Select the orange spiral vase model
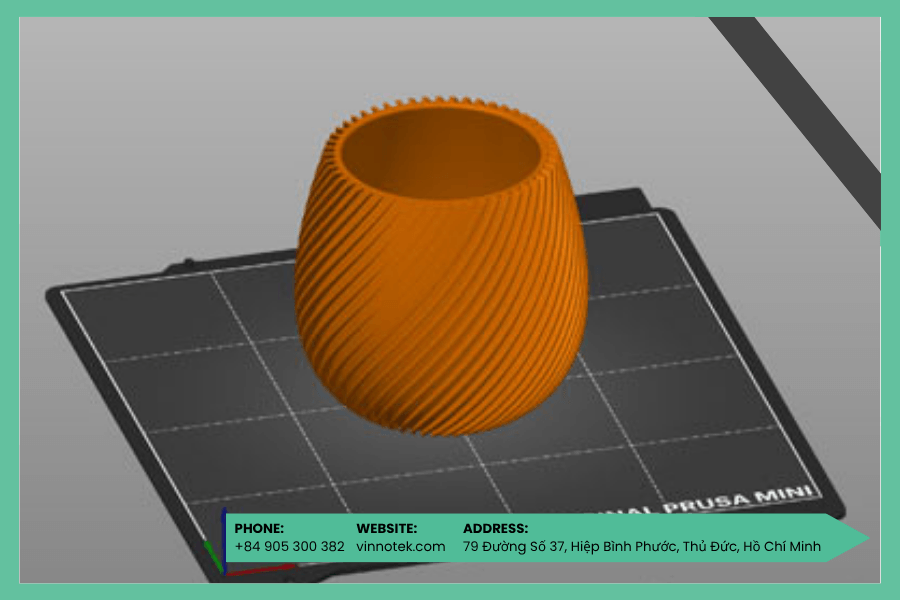Viewport: 900px width, 600px height. [x=441, y=266]
